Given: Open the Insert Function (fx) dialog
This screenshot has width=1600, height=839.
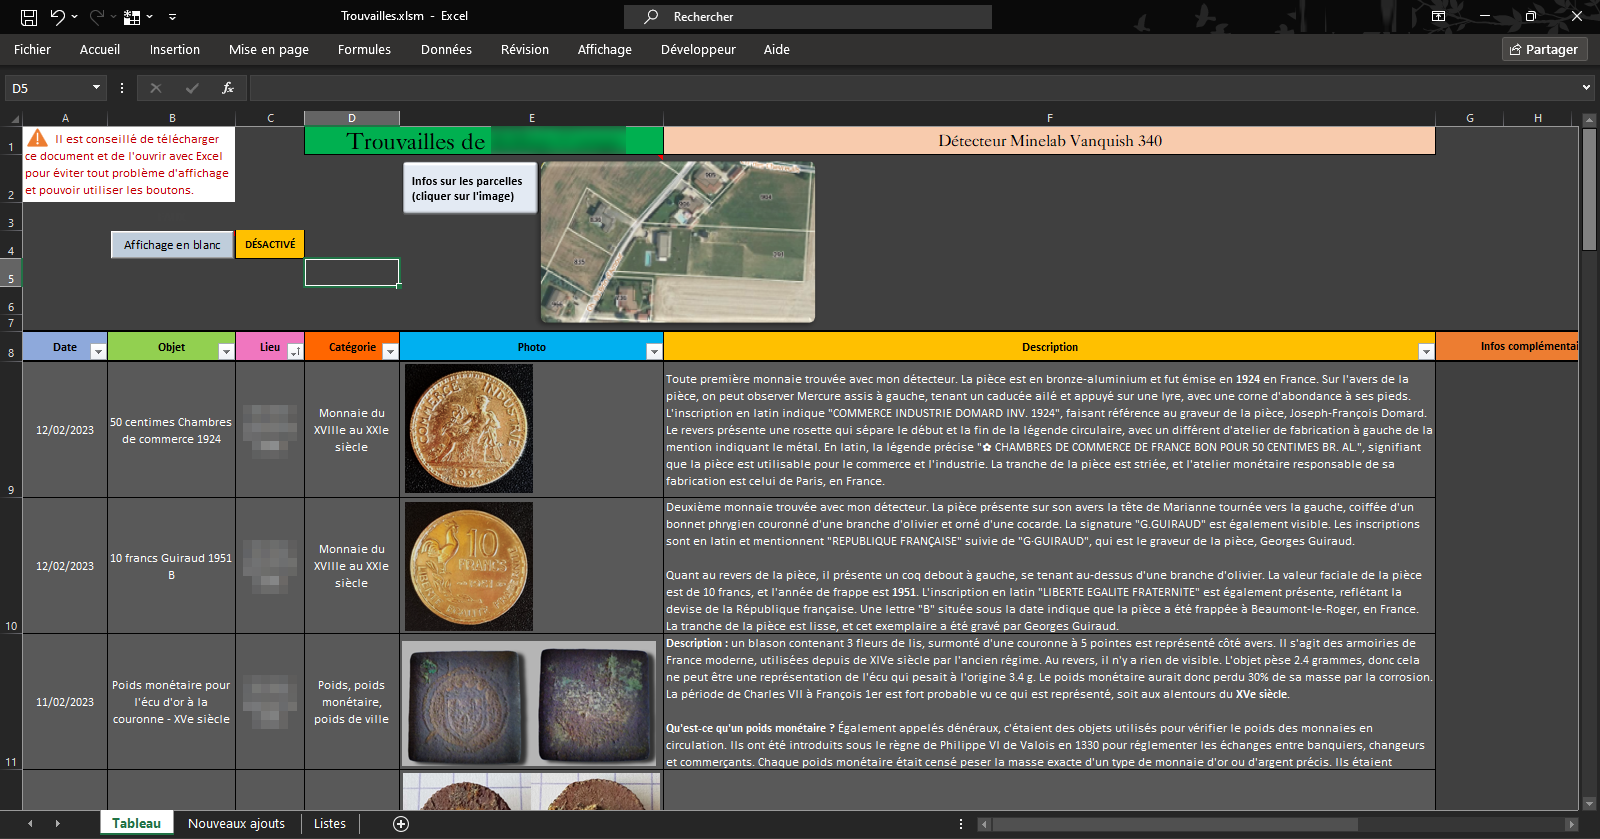Looking at the screenshot, I should click(228, 88).
